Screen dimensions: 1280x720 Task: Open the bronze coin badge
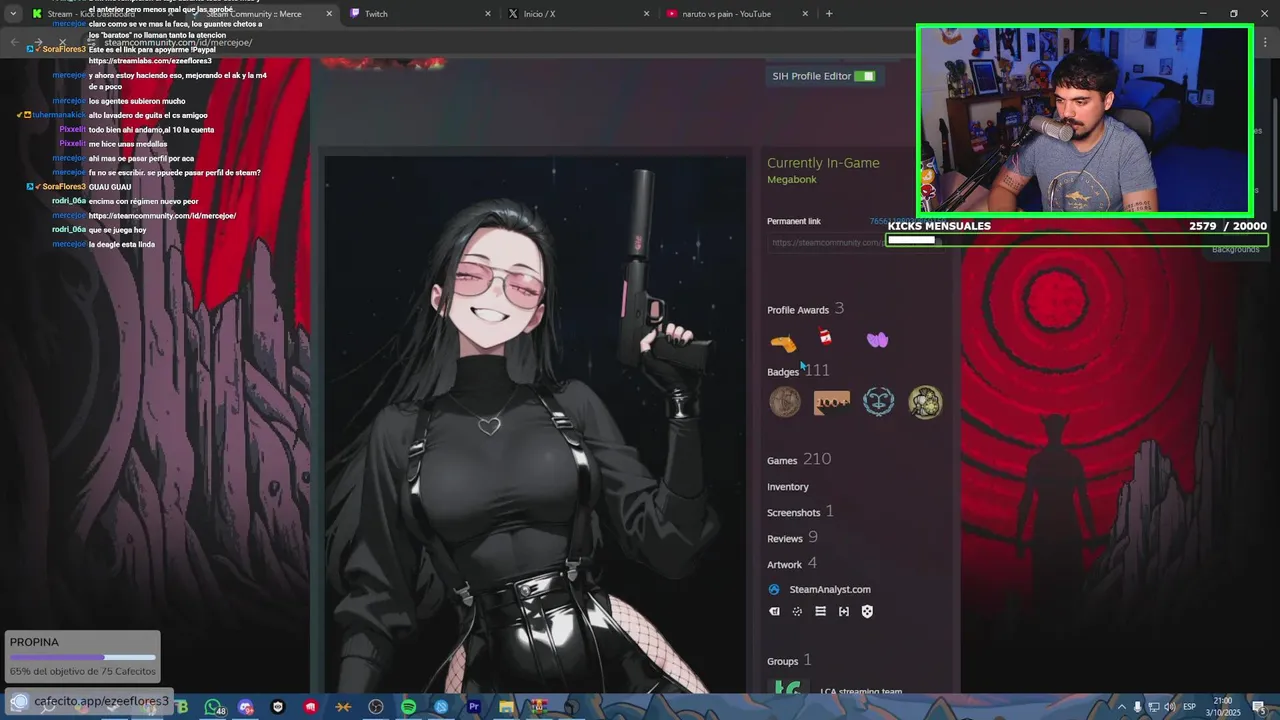pyautogui.click(x=785, y=402)
